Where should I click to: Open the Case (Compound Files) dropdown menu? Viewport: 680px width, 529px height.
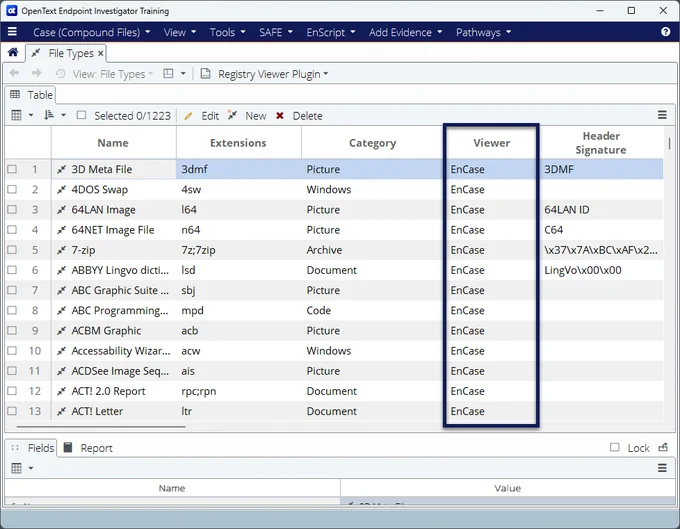[x=92, y=32]
